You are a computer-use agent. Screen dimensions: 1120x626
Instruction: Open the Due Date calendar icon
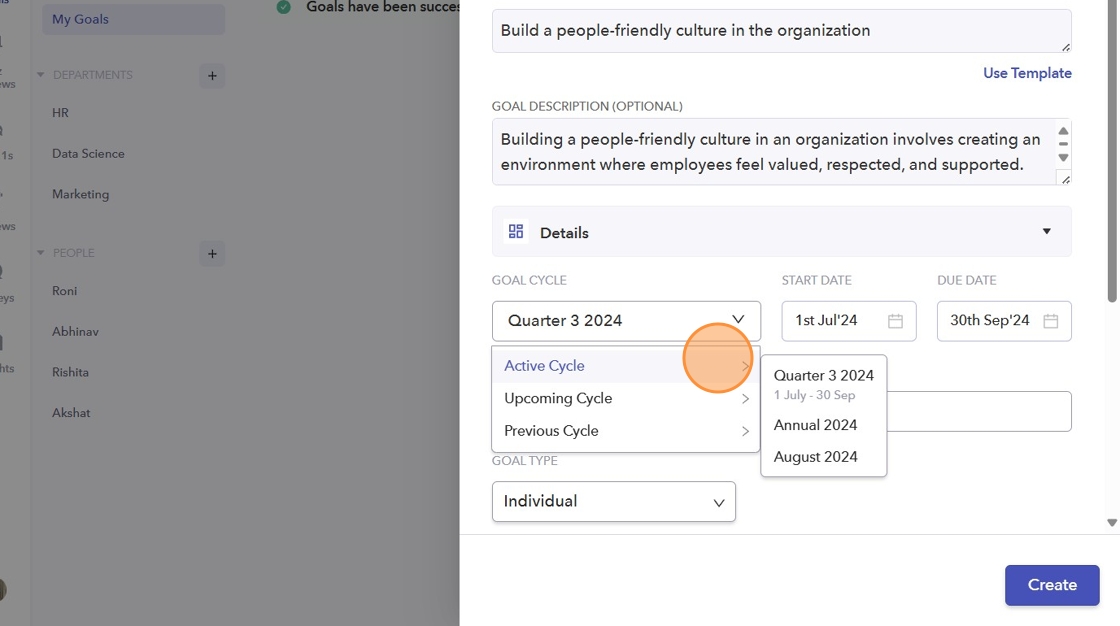click(1050, 321)
